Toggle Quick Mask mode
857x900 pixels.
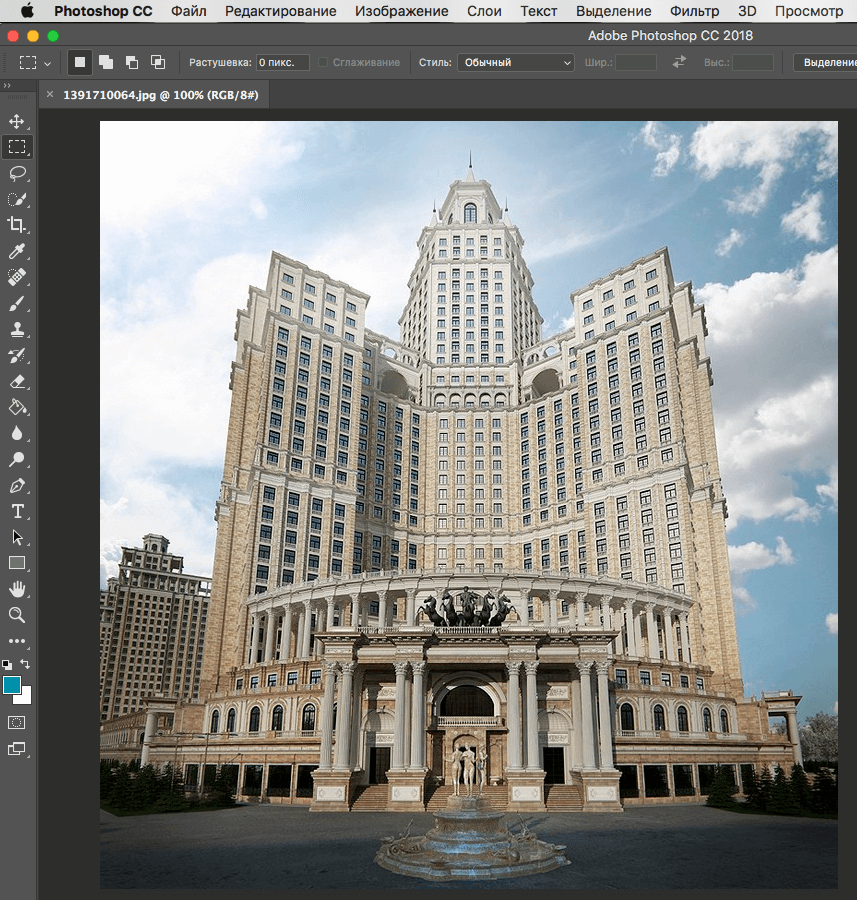click(17, 722)
